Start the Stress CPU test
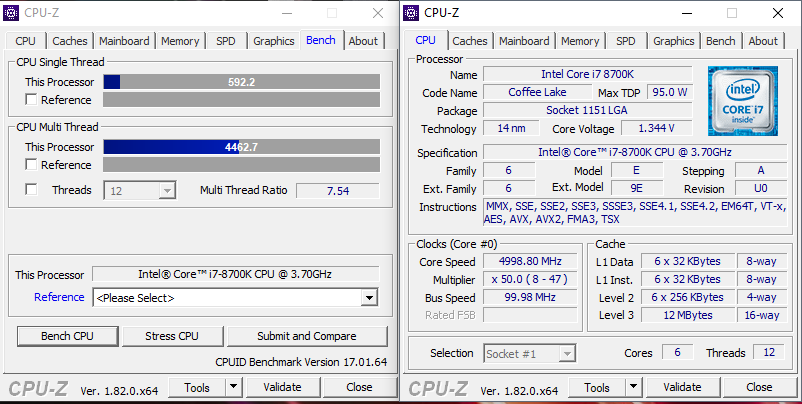Viewport: 802px width, 404px height. click(172, 336)
